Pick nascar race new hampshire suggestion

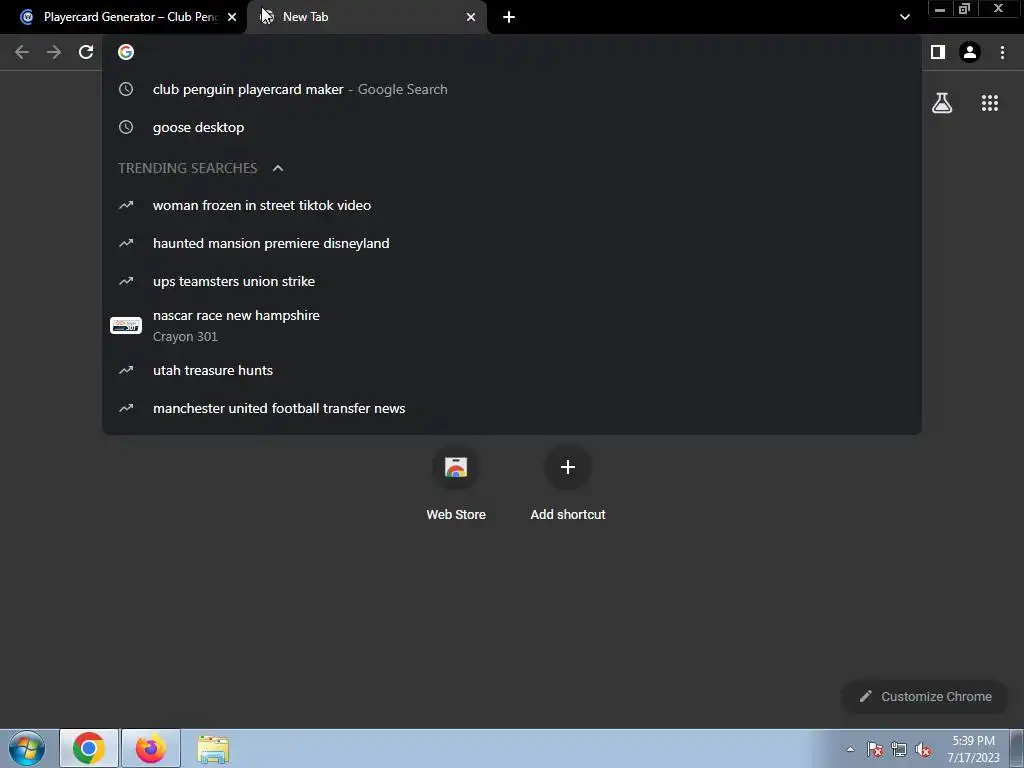pyautogui.click(x=512, y=325)
